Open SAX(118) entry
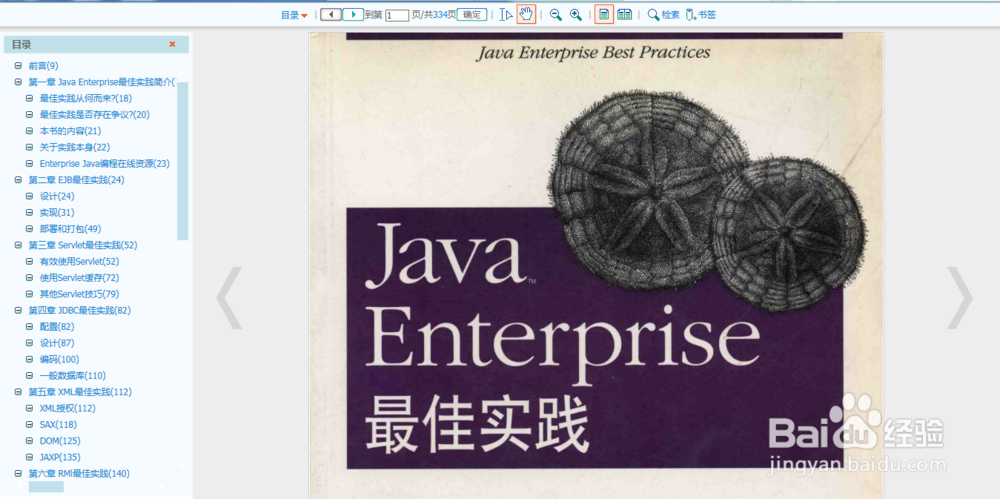1000x499 pixels. (x=57, y=424)
